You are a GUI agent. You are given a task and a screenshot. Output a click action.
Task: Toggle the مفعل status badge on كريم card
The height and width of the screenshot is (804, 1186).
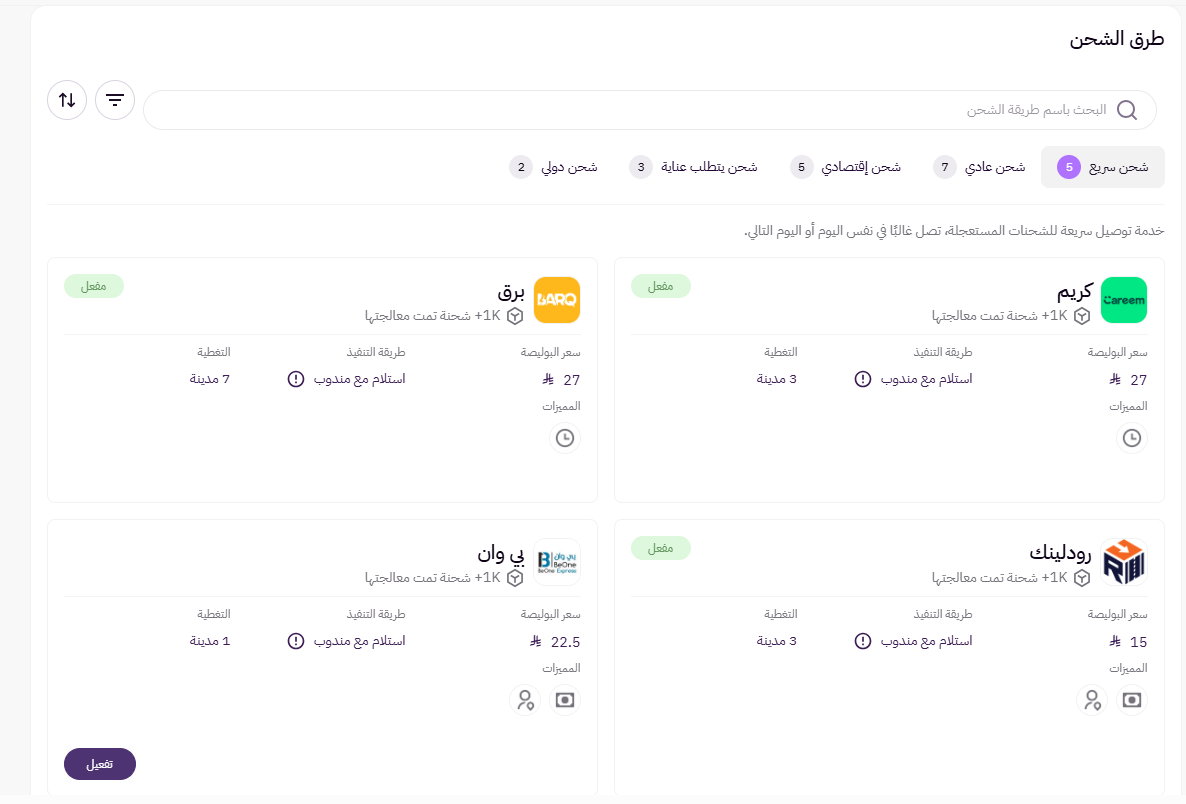tap(661, 285)
